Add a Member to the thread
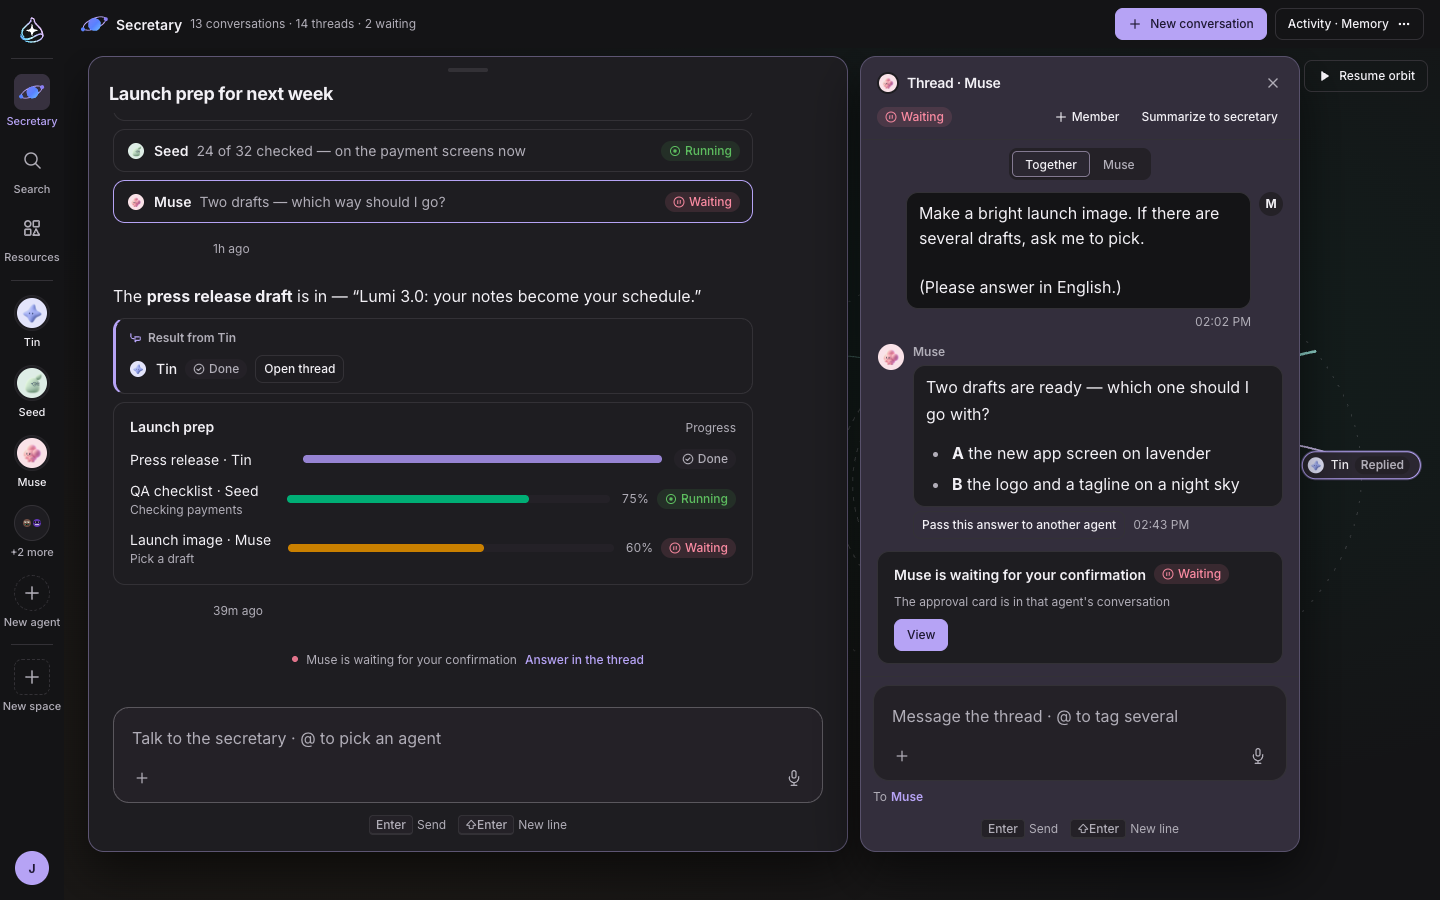 pos(1087,117)
